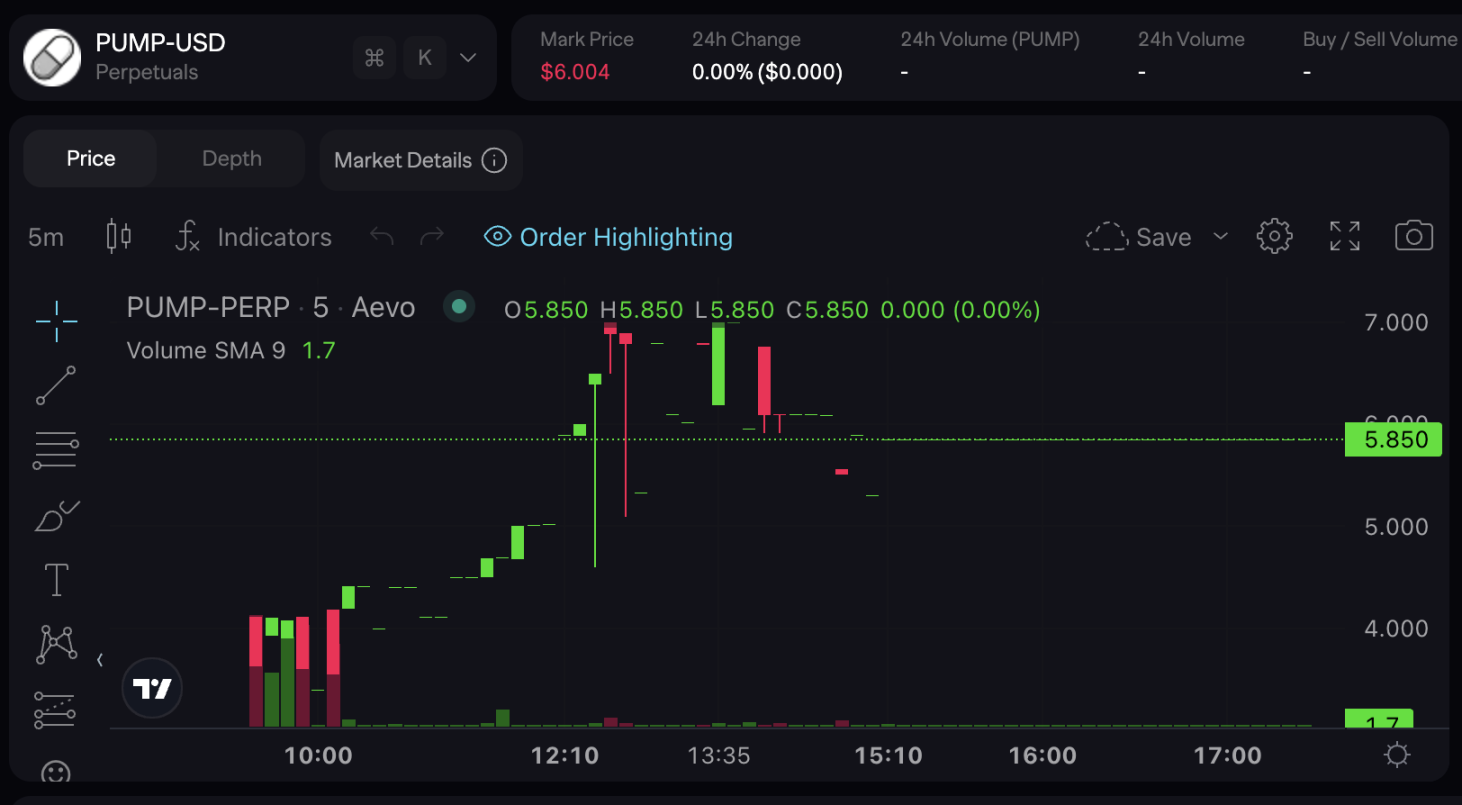1462x805 pixels.
Task: Select the Long Position forecasting tool
Action: tap(55, 710)
